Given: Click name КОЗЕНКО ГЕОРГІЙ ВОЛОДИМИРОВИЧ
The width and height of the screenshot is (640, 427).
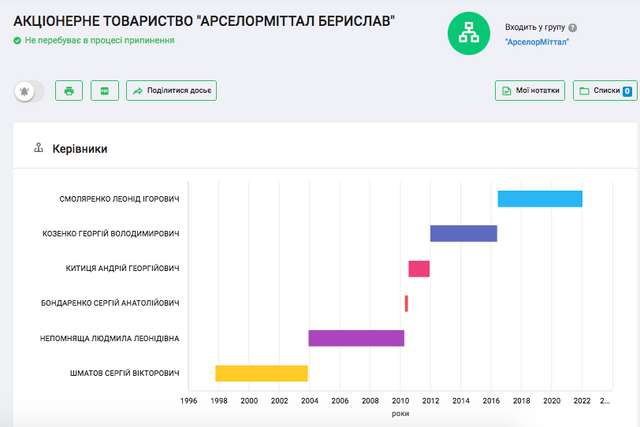Looking at the screenshot, I should 111,234.
